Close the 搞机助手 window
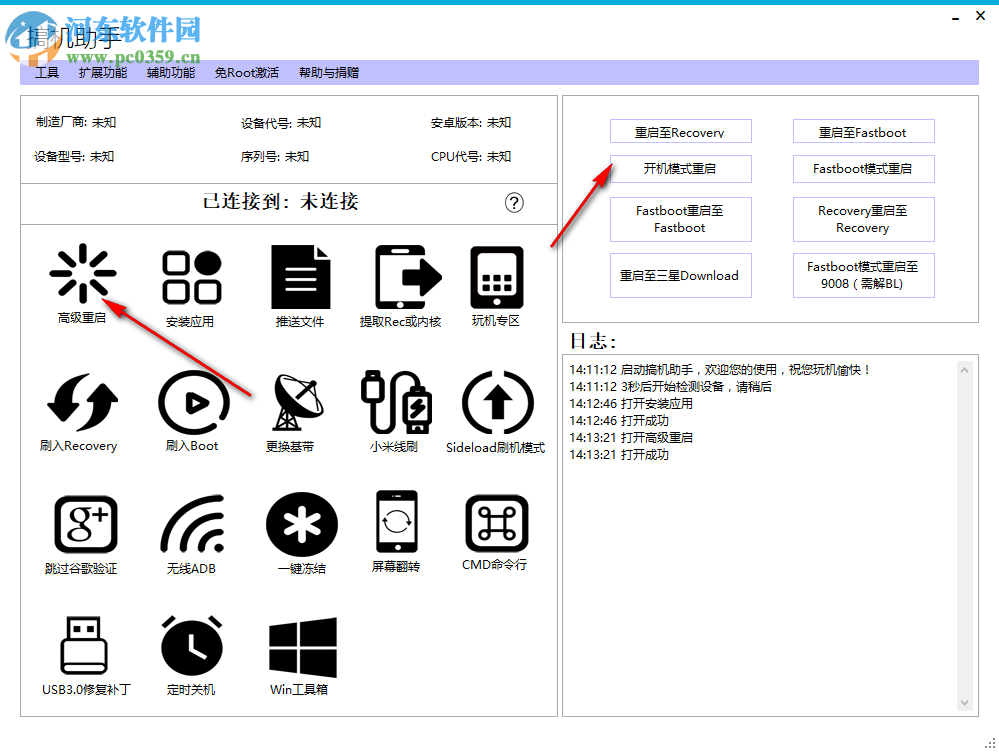 [981, 16]
